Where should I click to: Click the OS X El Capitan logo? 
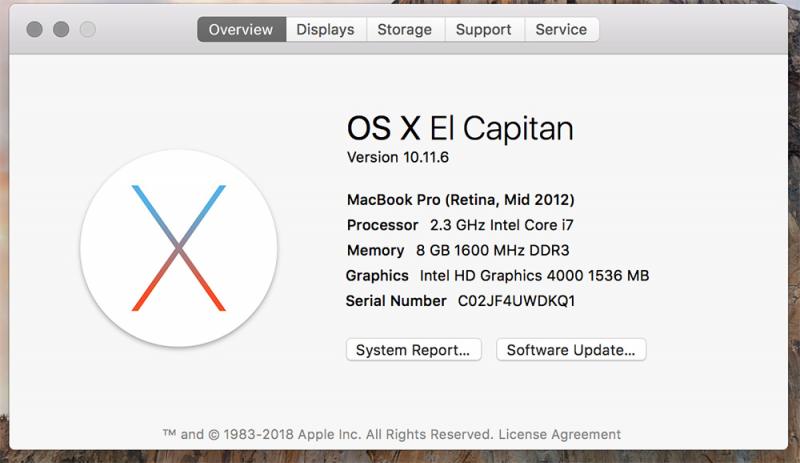(x=179, y=248)
